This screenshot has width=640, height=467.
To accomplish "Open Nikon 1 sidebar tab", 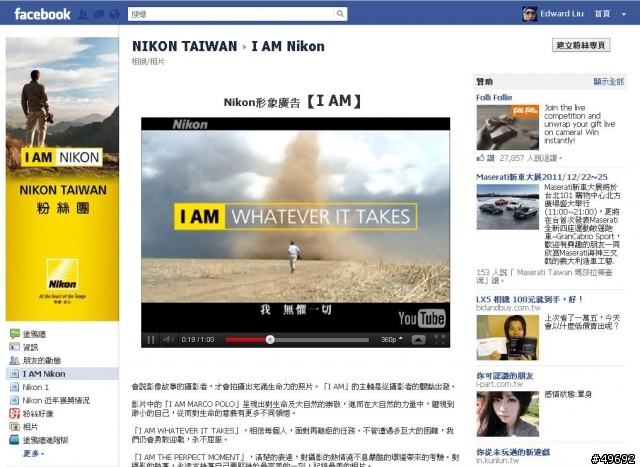I will click(36, 387).
